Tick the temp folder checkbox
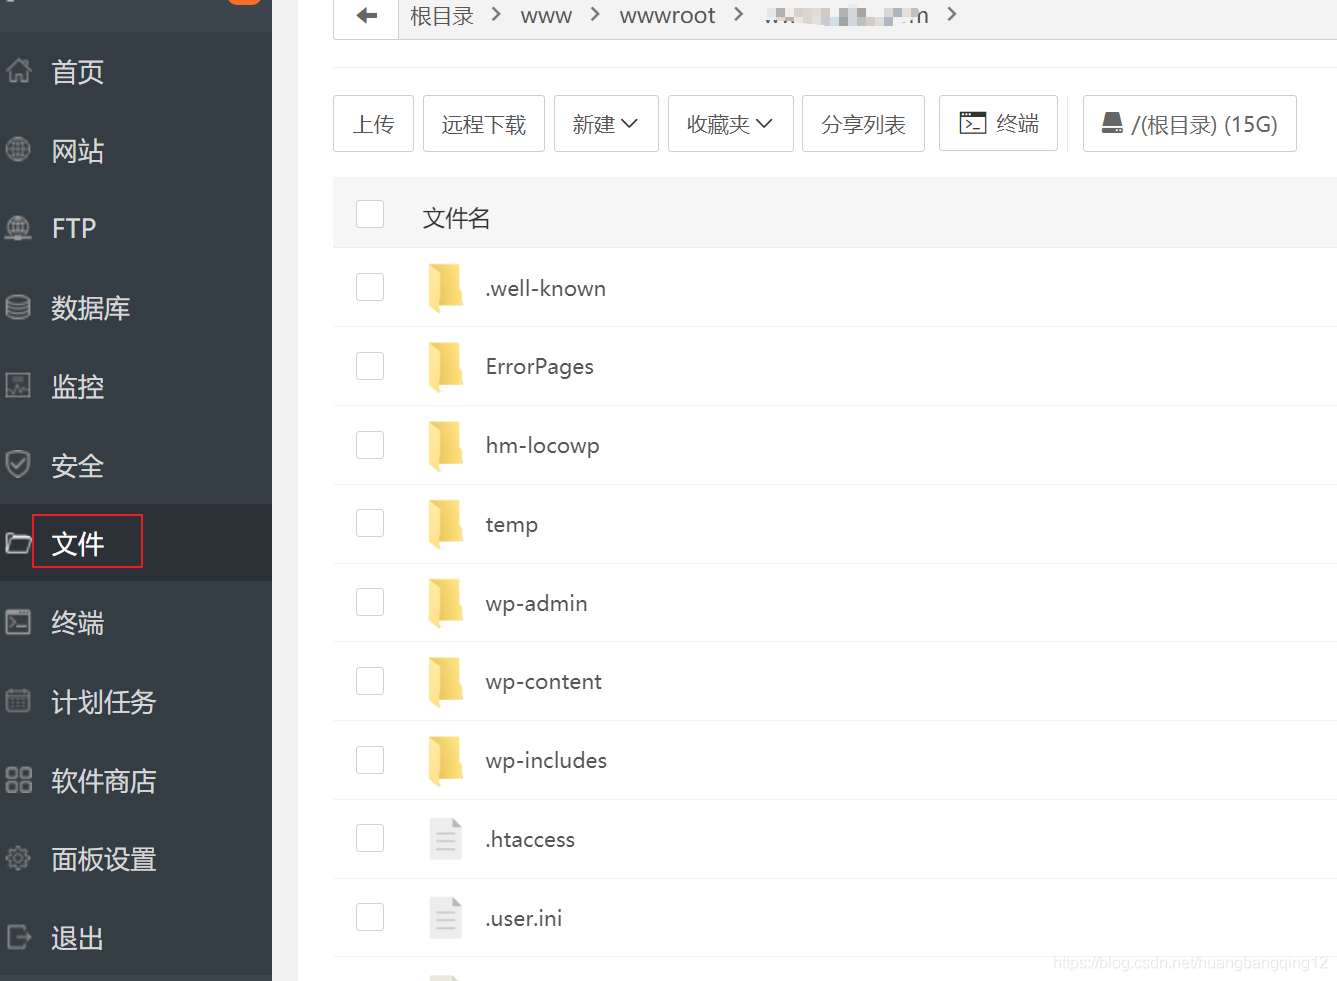Image resolution: width=1337 pixels, height=981 pixels. point(370,523)
